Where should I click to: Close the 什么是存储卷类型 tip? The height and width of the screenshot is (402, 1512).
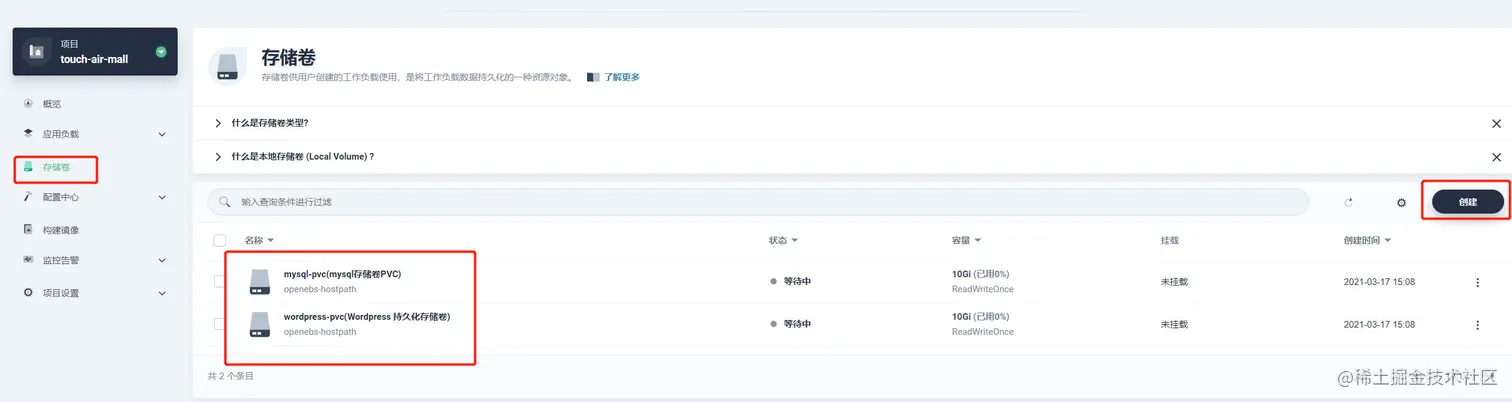[x=1496, y=124]
